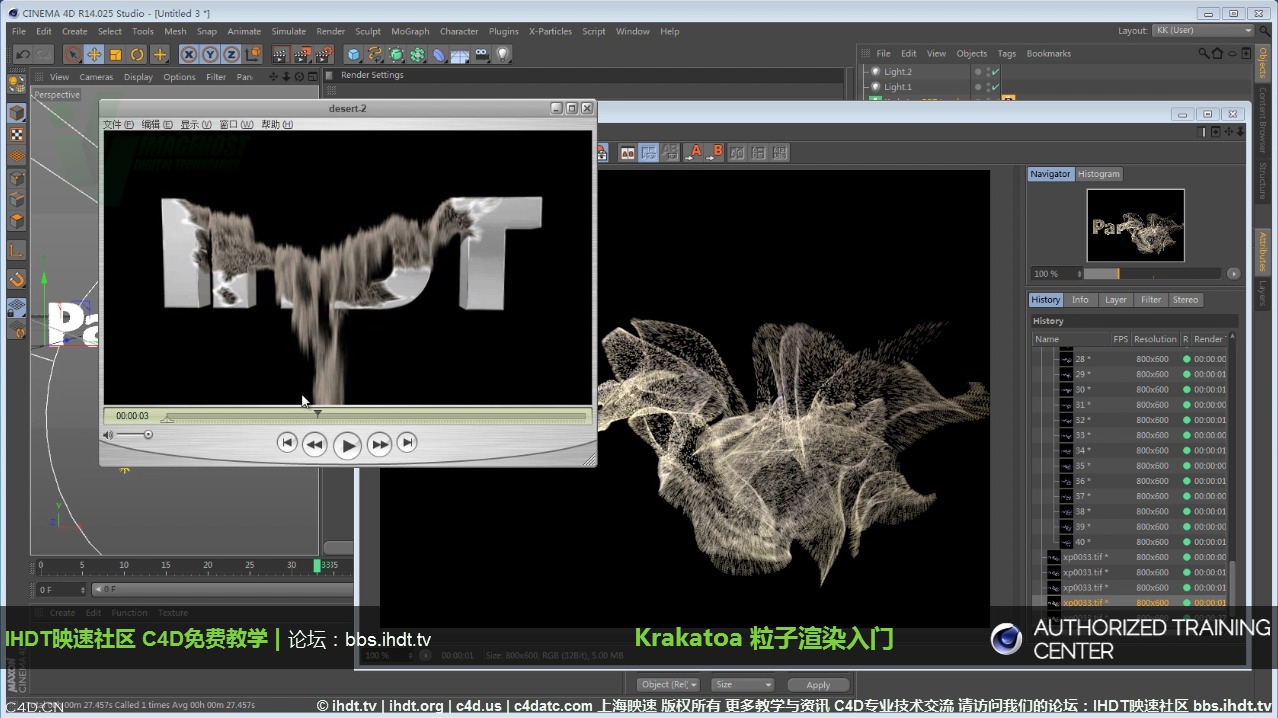The height and width of the screenshot is (718, 1278).
Task: Open the Size dropdown at bottom
Action: (742, 684)
